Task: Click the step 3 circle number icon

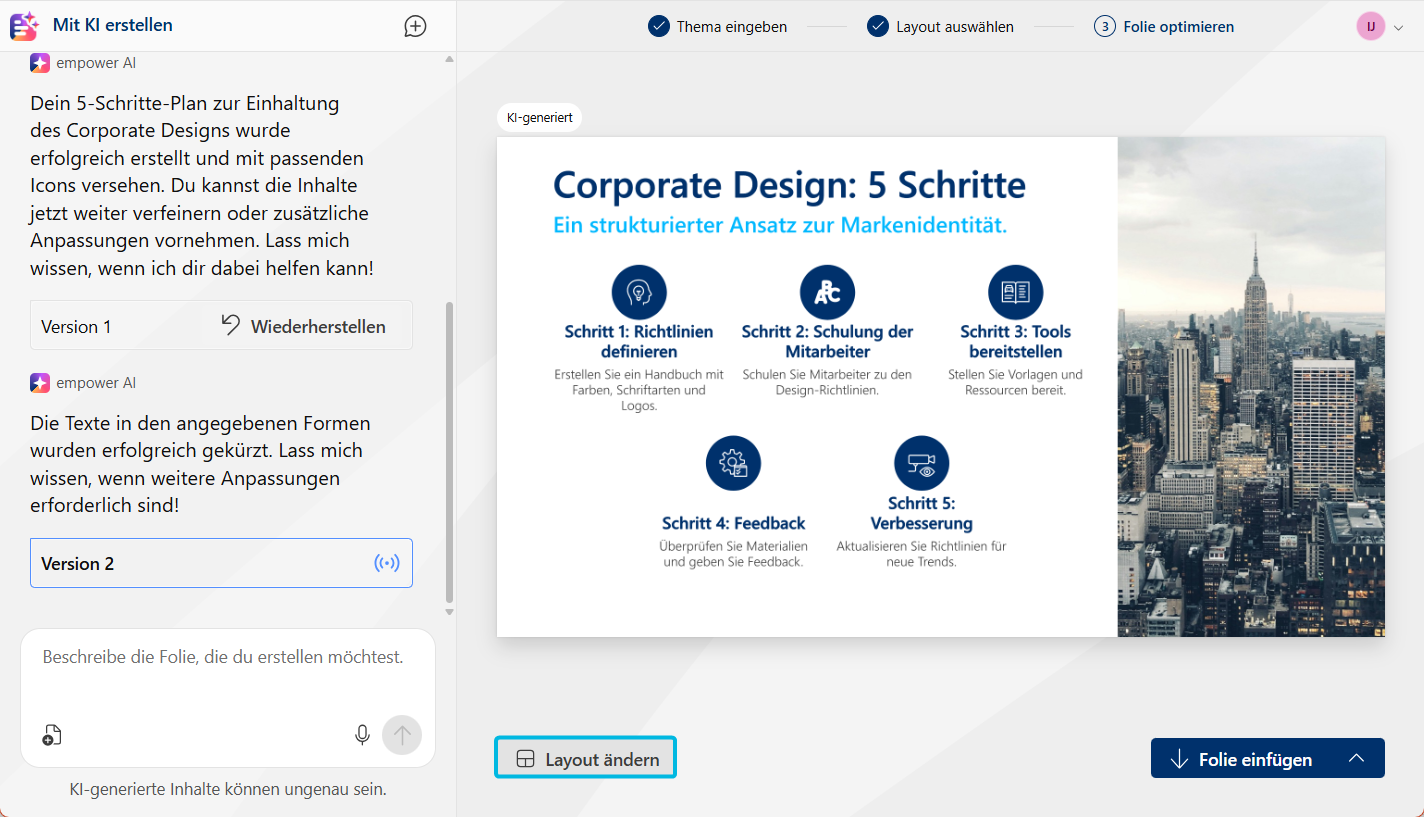Action: tap(1104, 26)
